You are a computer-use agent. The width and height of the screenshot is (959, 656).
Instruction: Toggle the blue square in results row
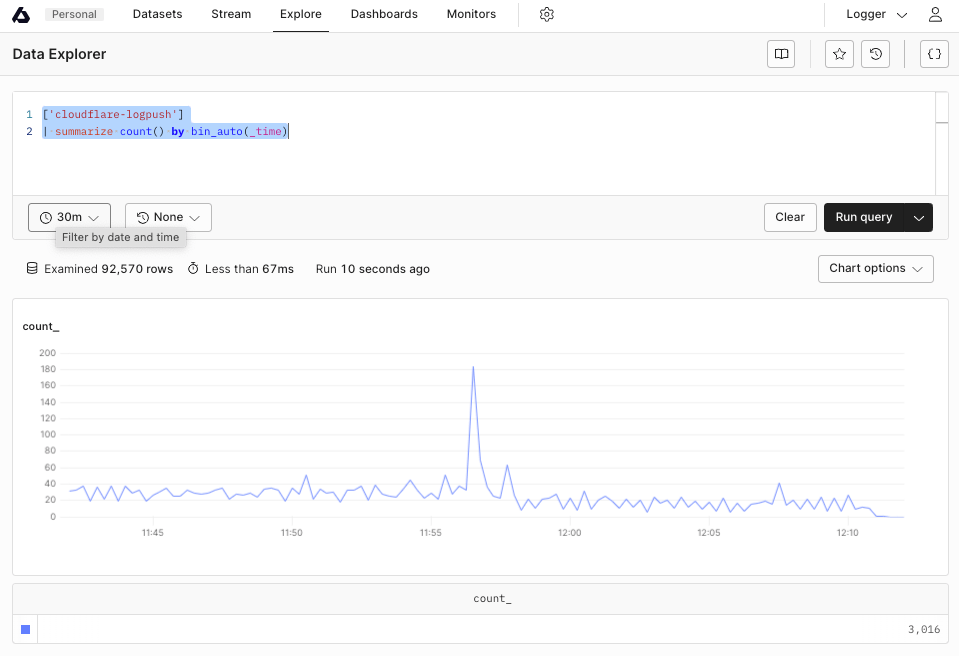(25, 629)
